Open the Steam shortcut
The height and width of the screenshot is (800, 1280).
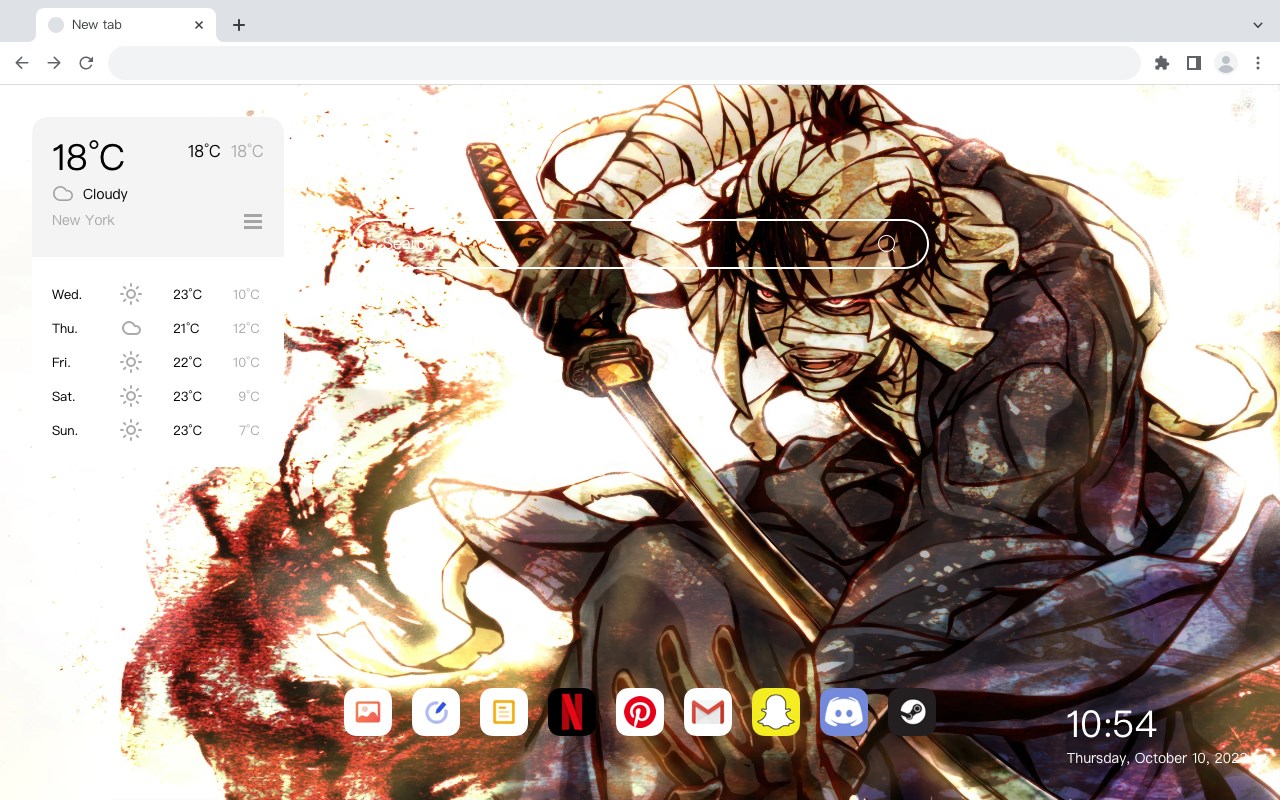click(x=912, y=712)
